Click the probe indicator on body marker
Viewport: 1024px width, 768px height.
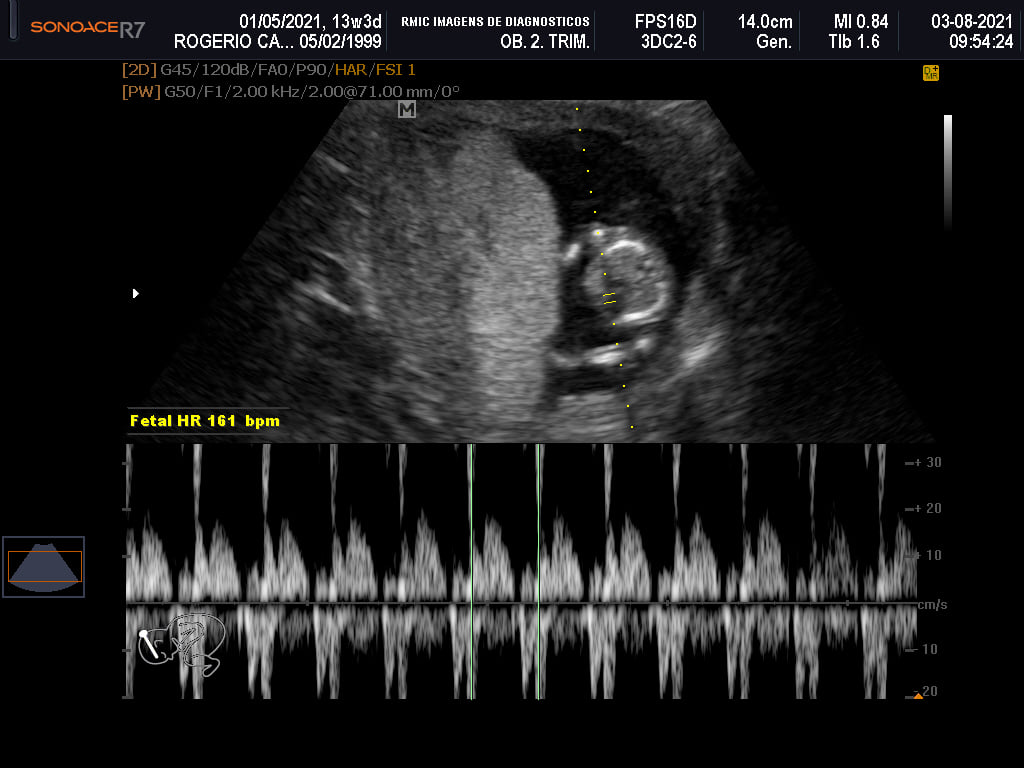coord(149,644)
